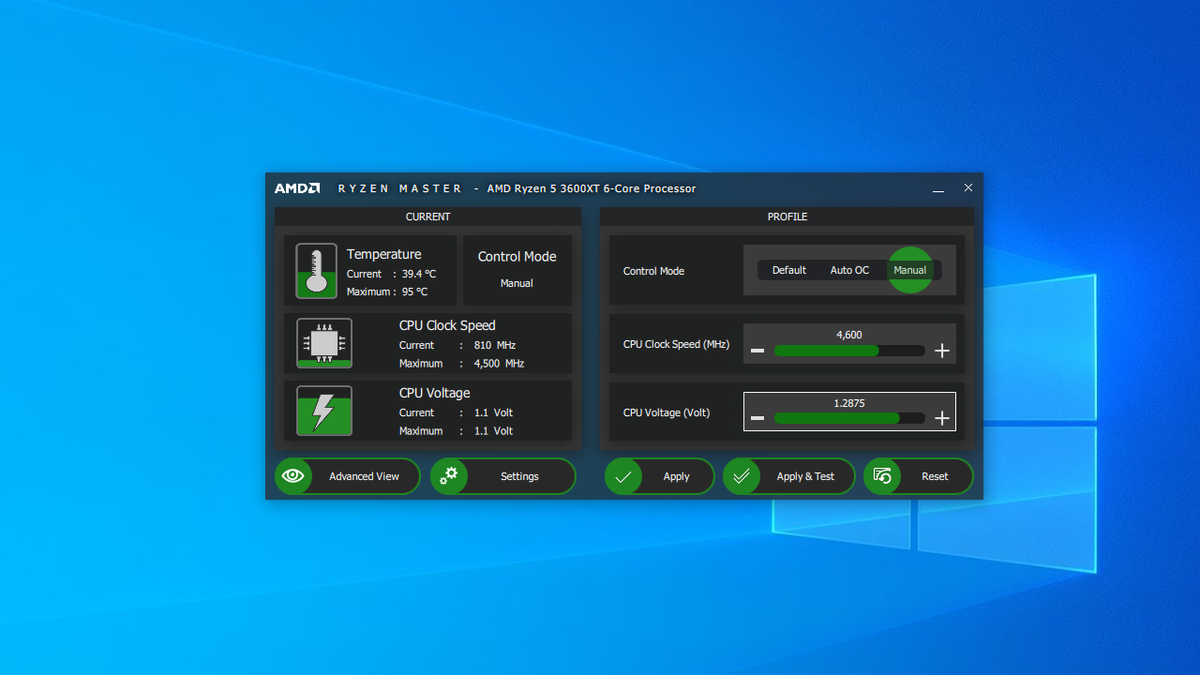This screenshot has height=675, width=1200.
Task: Click the Control Mode label in Profile panel
Action: coord(653,271)
